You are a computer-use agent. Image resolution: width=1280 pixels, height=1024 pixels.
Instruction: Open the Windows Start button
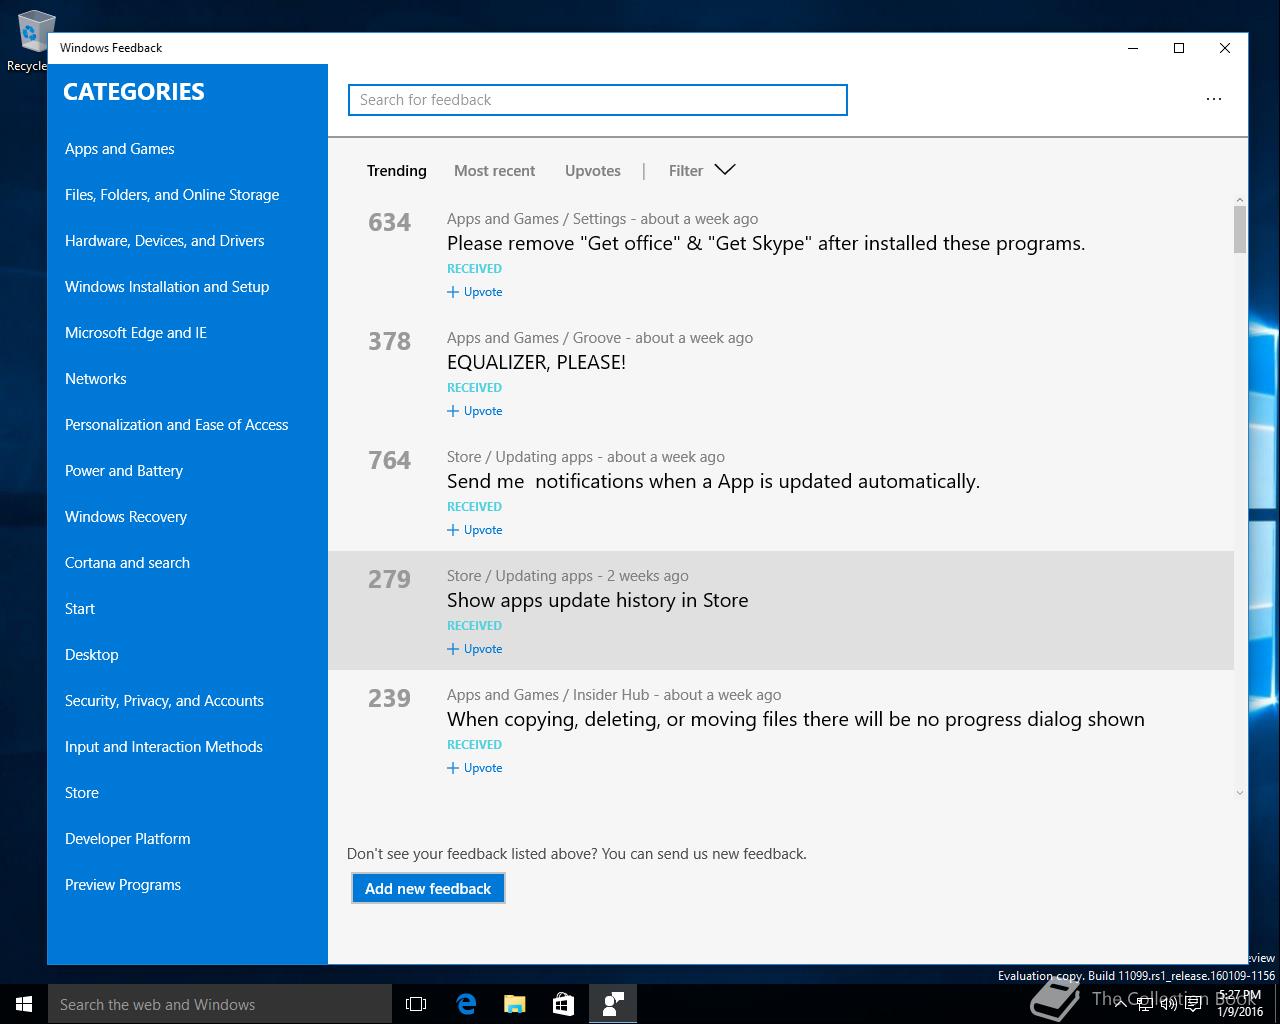[24, 1004]
